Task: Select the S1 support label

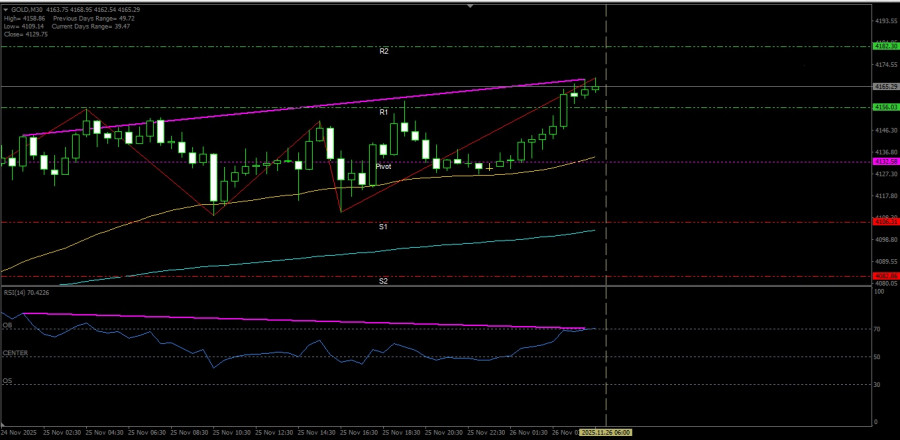Action: [383, 227]
